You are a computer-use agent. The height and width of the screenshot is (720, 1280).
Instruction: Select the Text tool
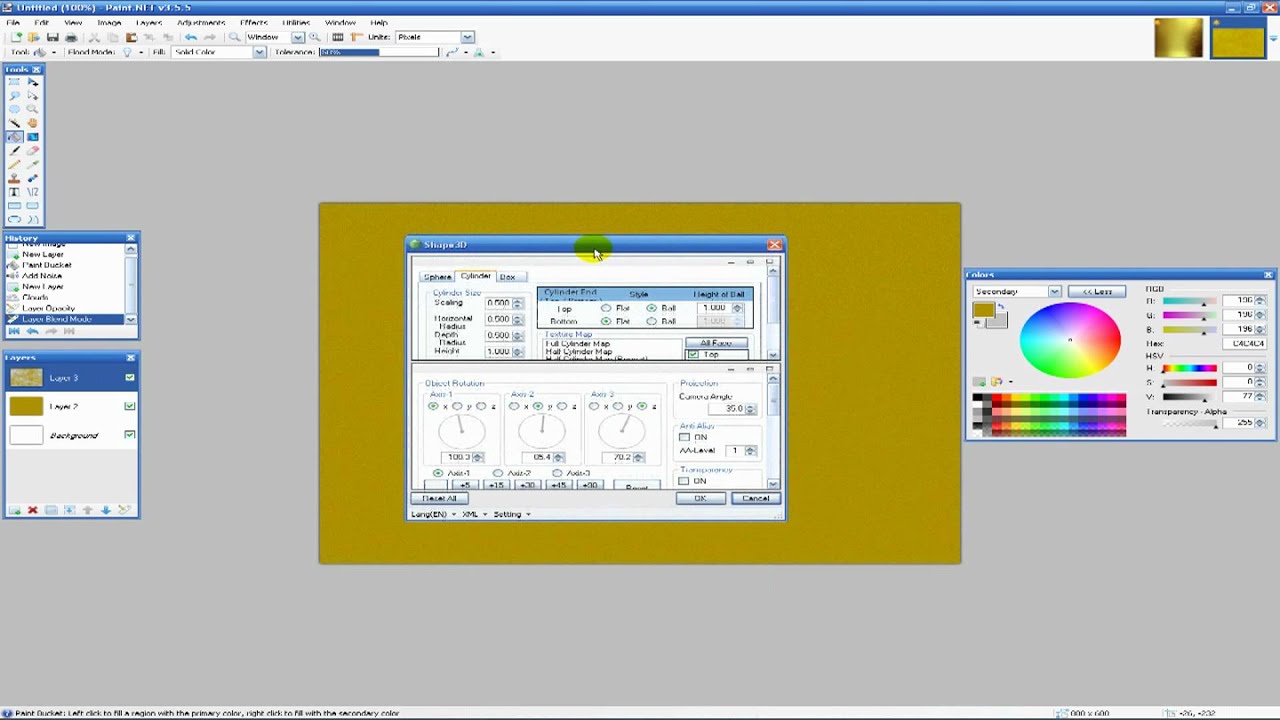tap(14, 191)
